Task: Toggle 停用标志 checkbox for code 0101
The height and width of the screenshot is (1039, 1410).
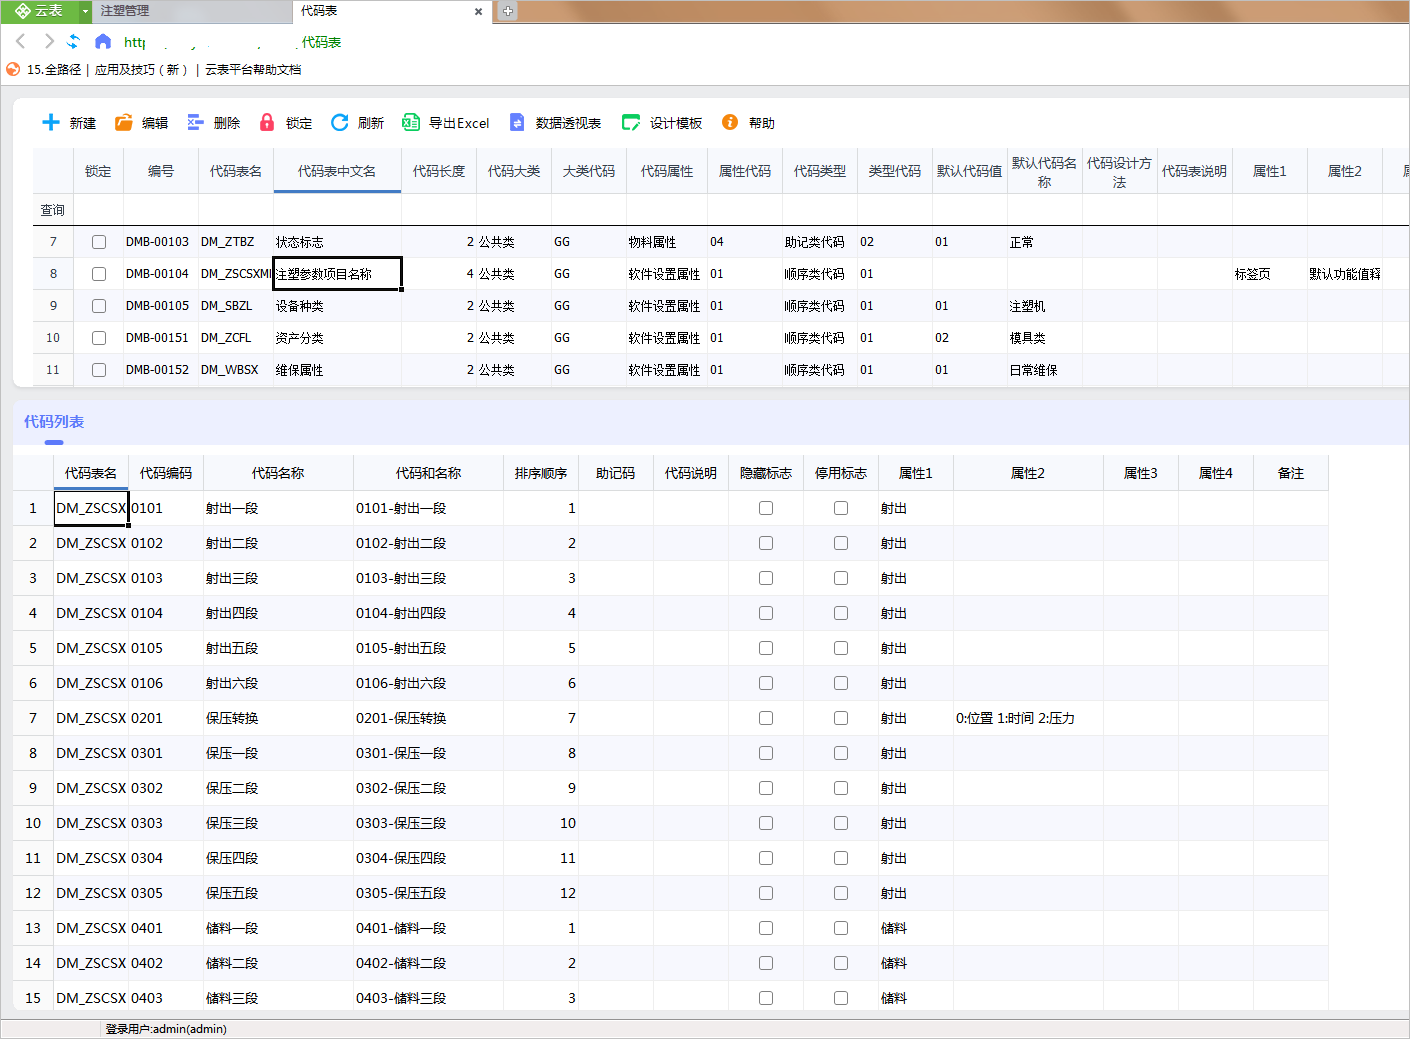Action: [841, 508]
